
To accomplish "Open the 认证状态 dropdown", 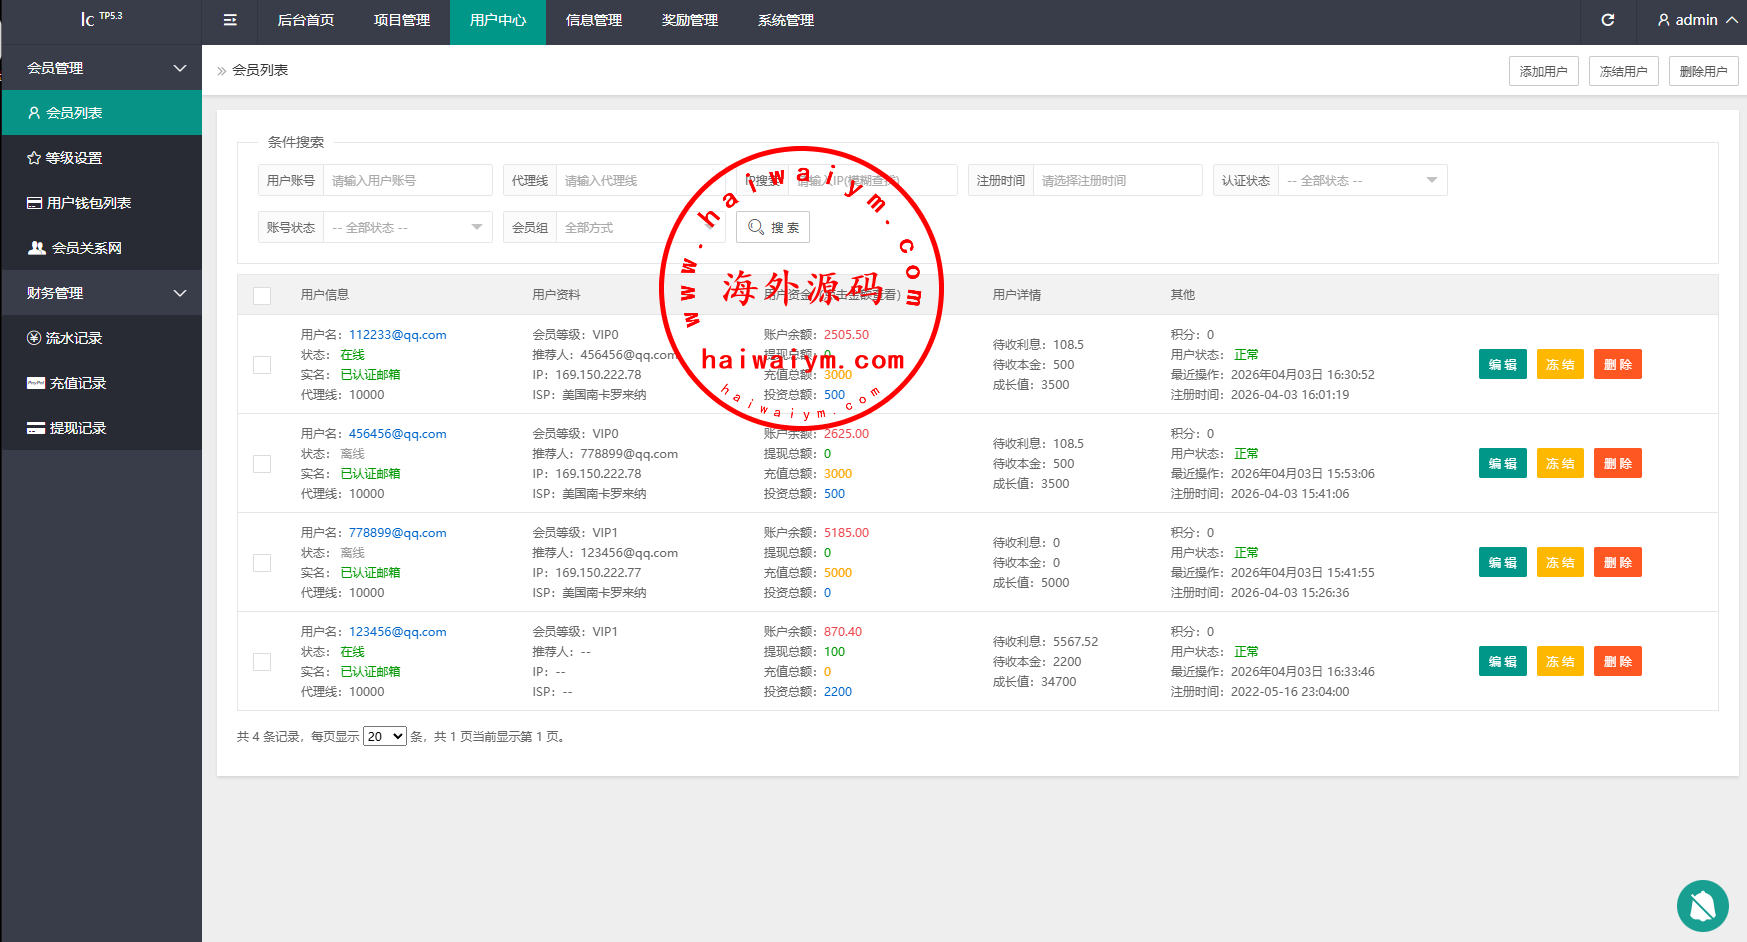I will (1362, 181).
